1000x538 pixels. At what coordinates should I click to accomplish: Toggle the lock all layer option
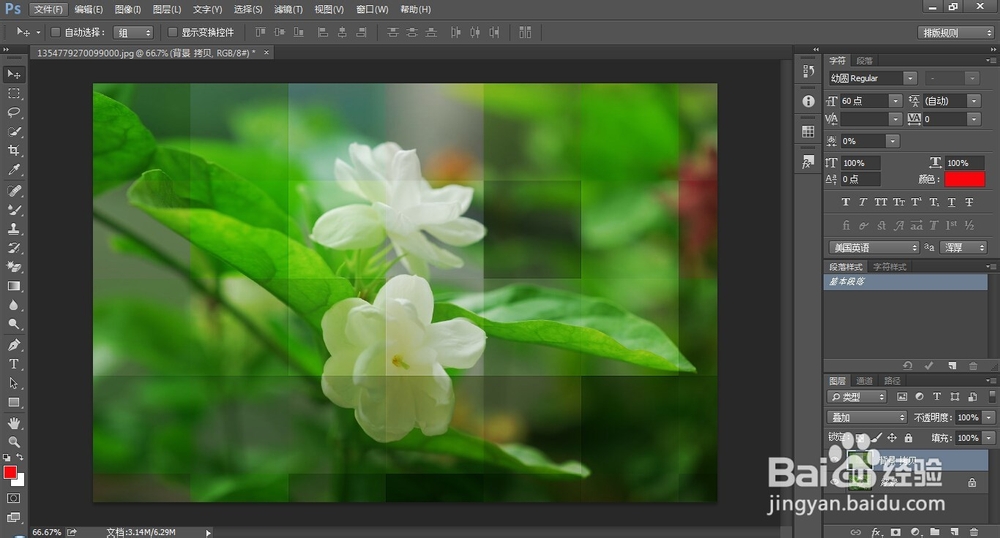click(x=908, y=438)
